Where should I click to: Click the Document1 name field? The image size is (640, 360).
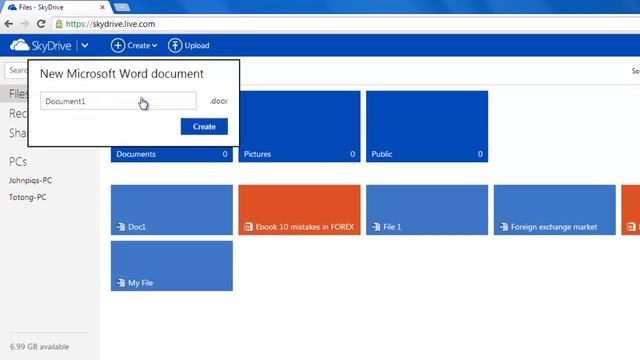(x=118, y=101)
